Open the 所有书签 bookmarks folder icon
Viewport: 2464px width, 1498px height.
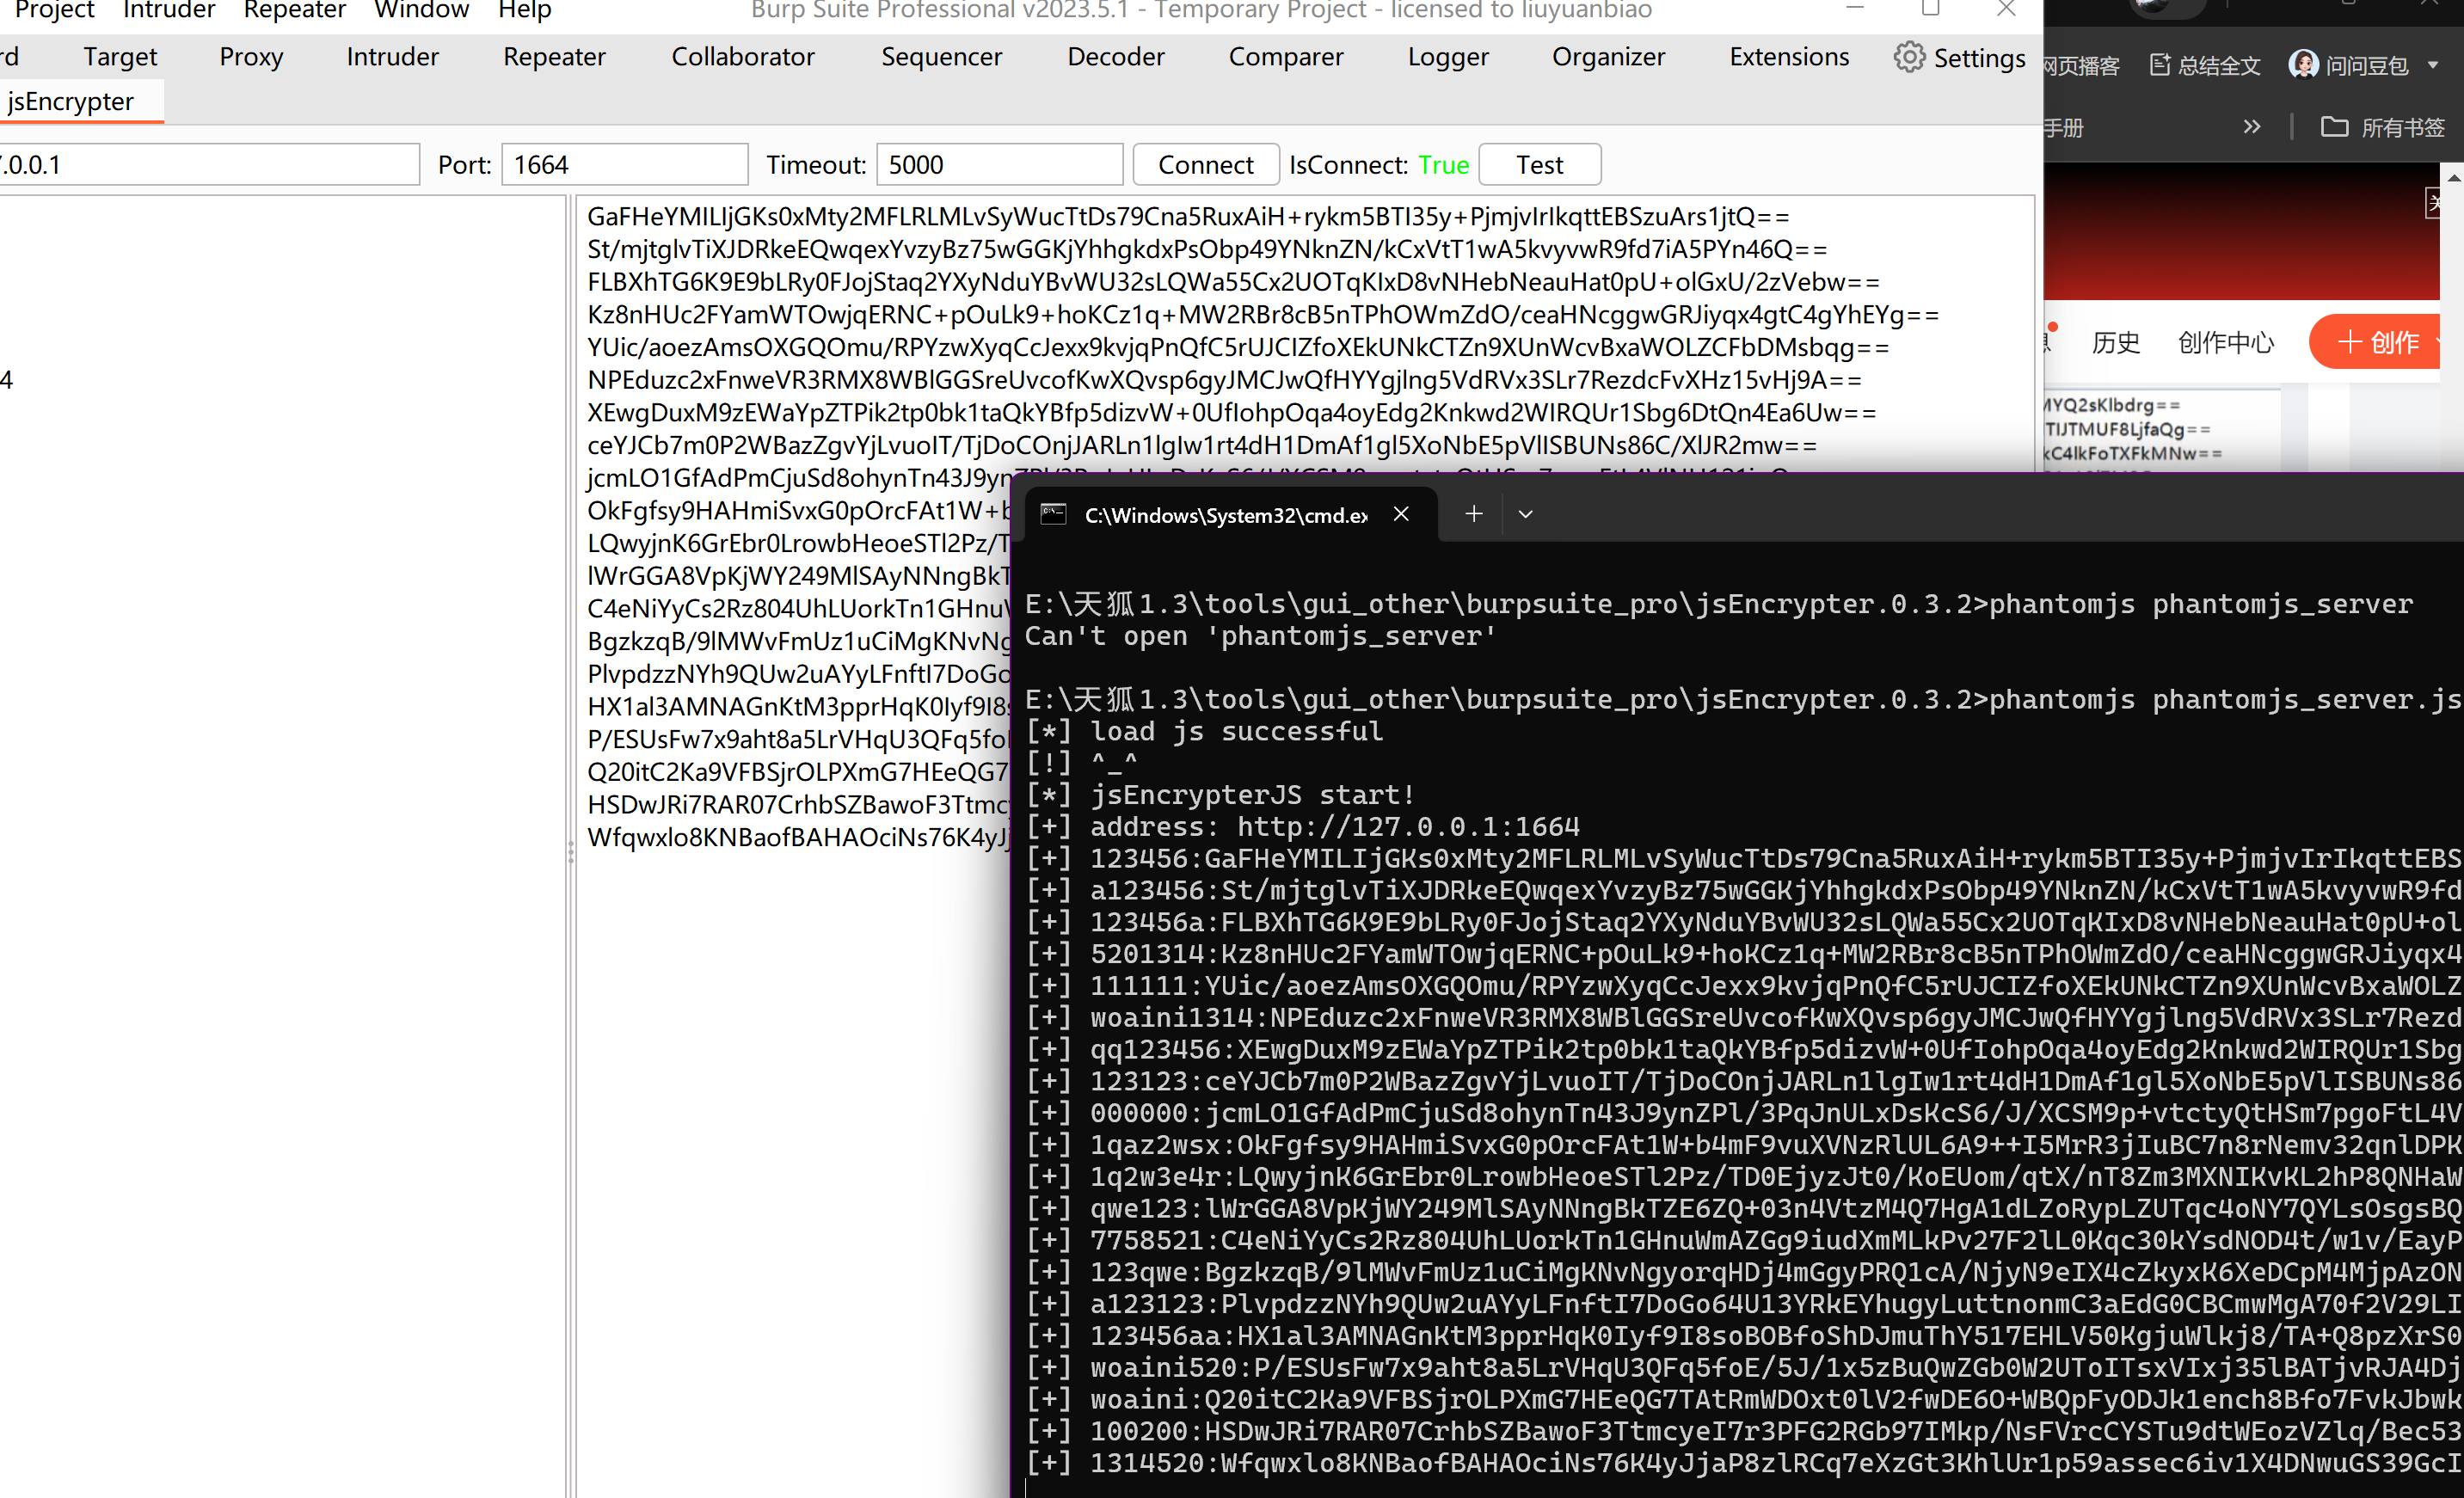2334,127
